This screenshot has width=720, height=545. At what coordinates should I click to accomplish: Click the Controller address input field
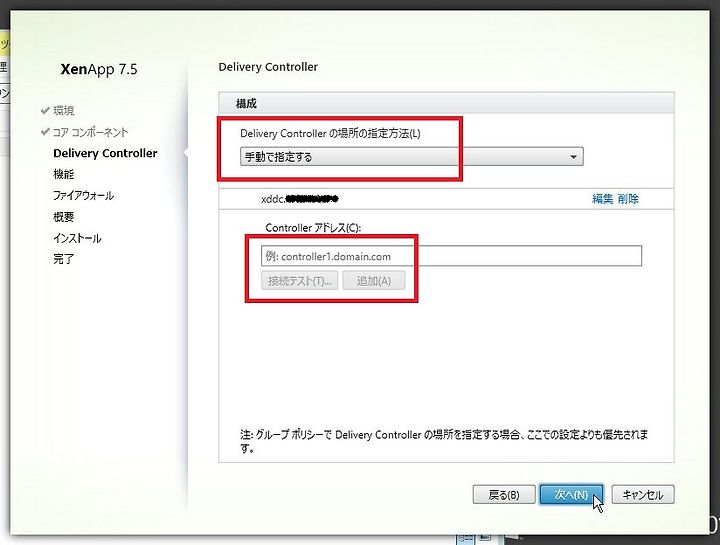click(451, 256)
